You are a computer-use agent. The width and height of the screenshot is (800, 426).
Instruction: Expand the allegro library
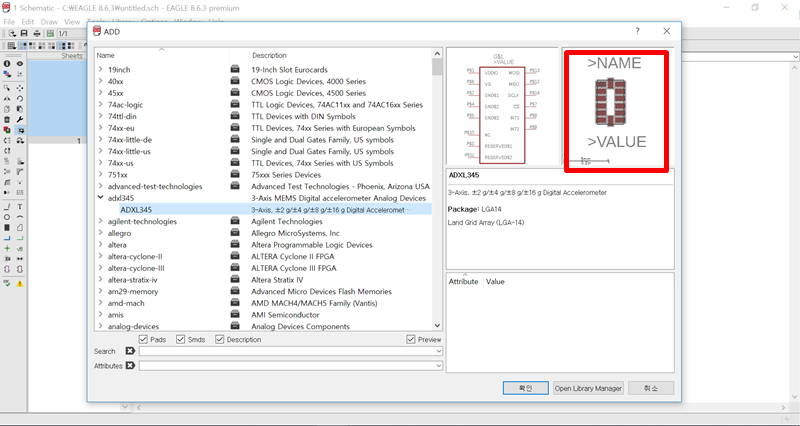(x=101, y=233)
